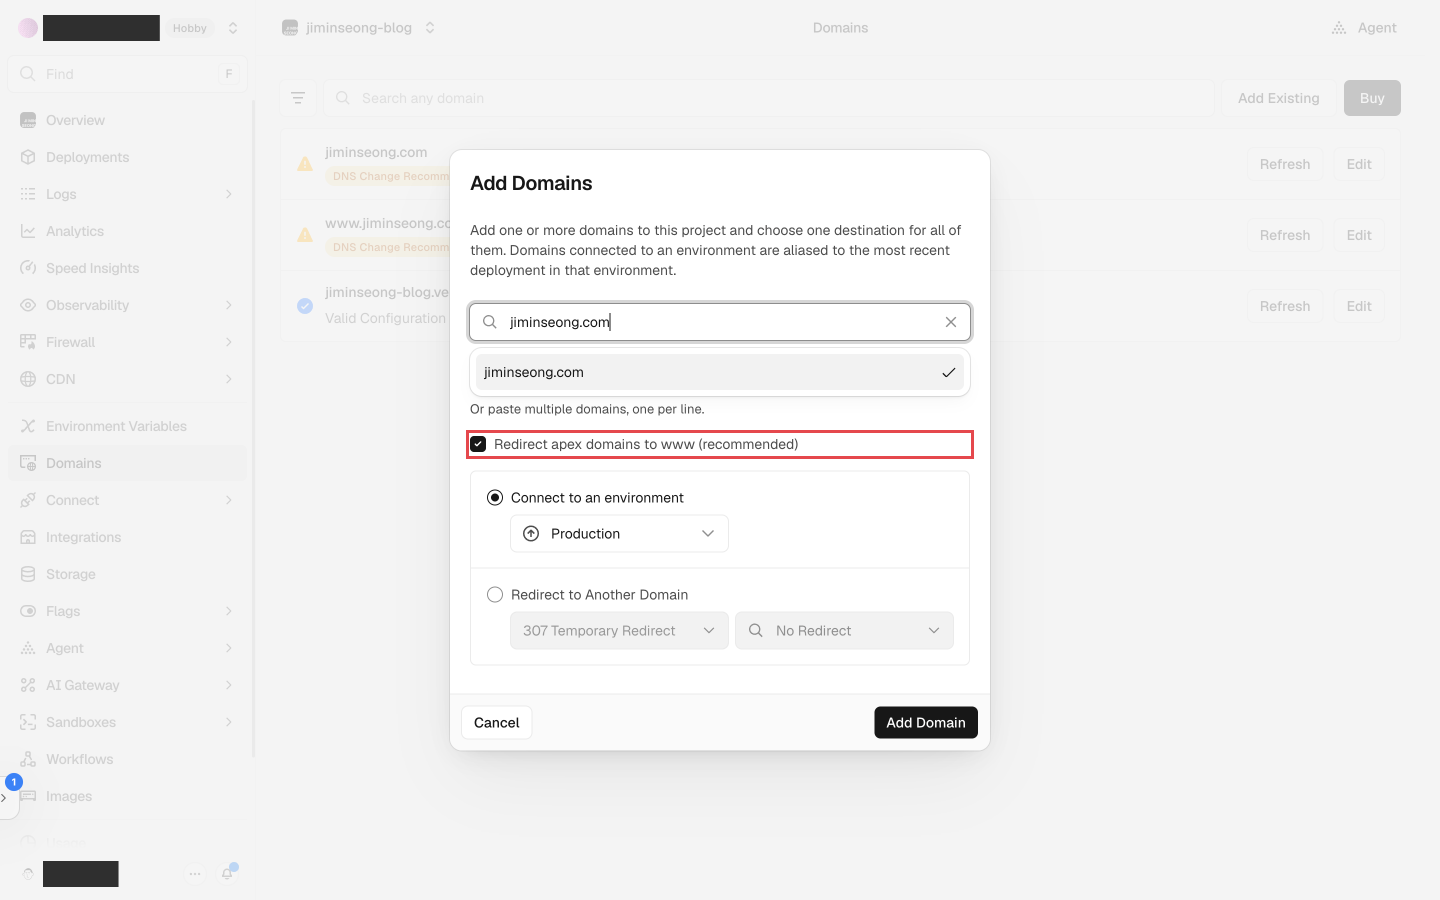Click the Agent icon in top bar
1440x900 pixels.
point(1339,28)
